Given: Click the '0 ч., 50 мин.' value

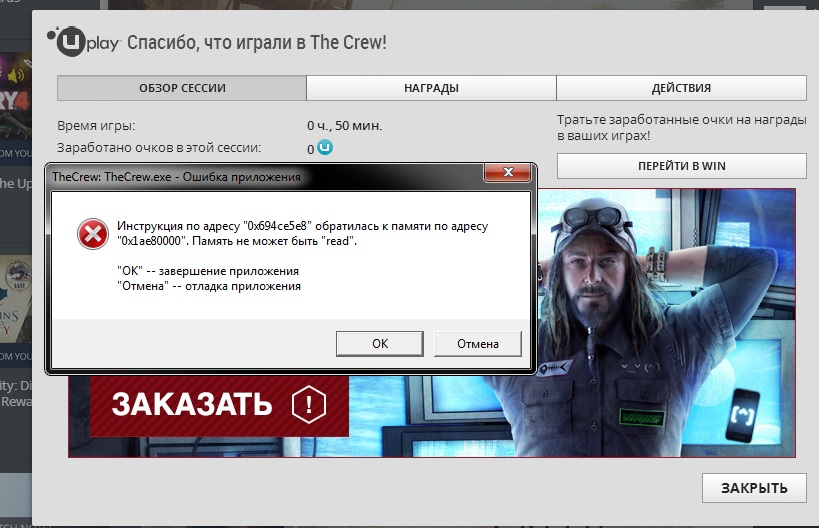Looking at the screenshot, I should [x=345, y=126].
